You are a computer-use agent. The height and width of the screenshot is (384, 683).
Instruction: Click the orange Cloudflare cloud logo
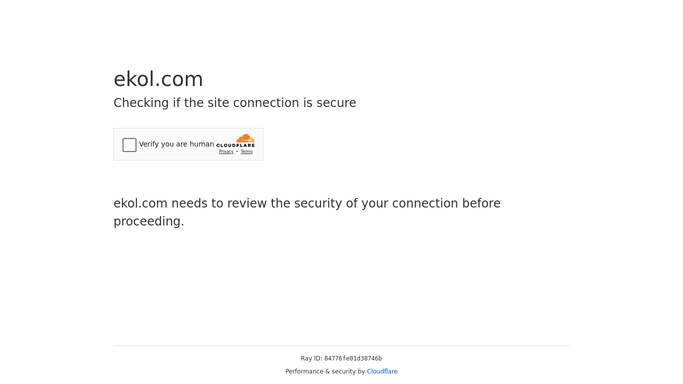click(x=245, y=138)
